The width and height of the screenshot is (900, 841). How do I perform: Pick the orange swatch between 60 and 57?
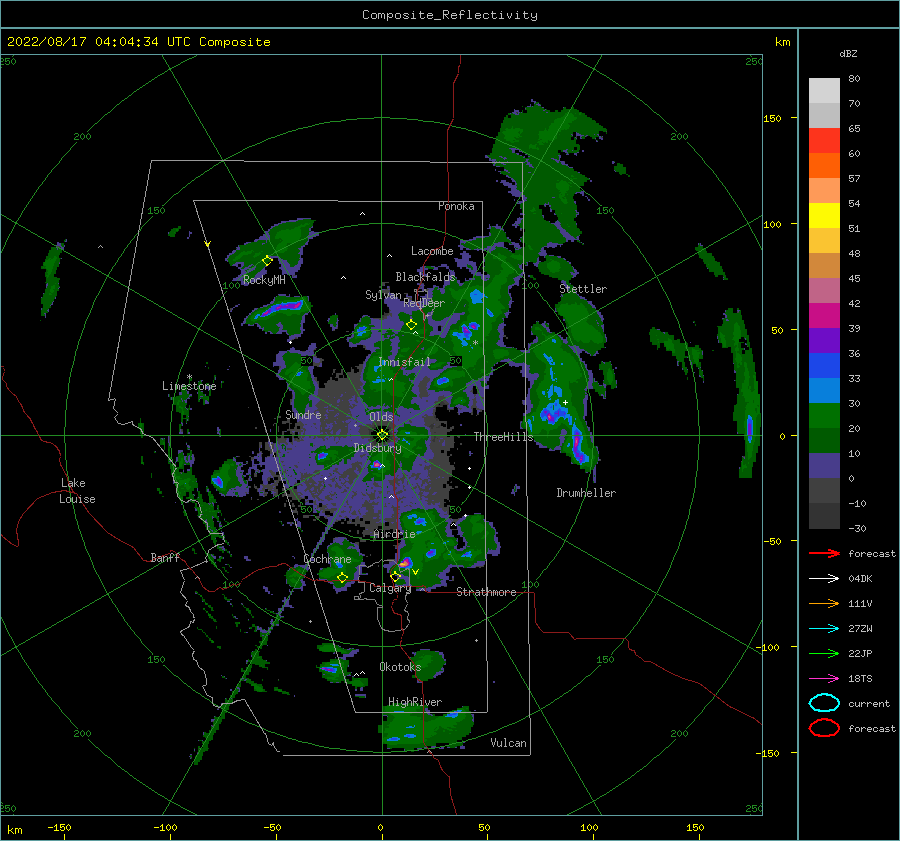click(x=824, y=166)
